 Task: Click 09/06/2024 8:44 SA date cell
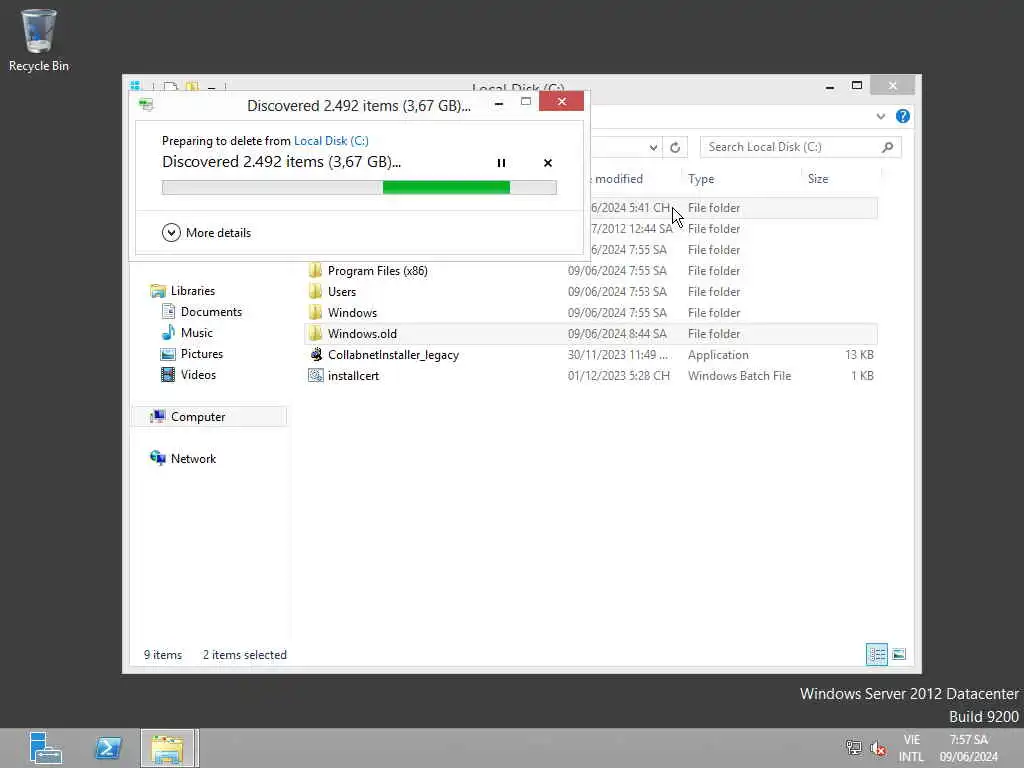[x=617, y=334]
